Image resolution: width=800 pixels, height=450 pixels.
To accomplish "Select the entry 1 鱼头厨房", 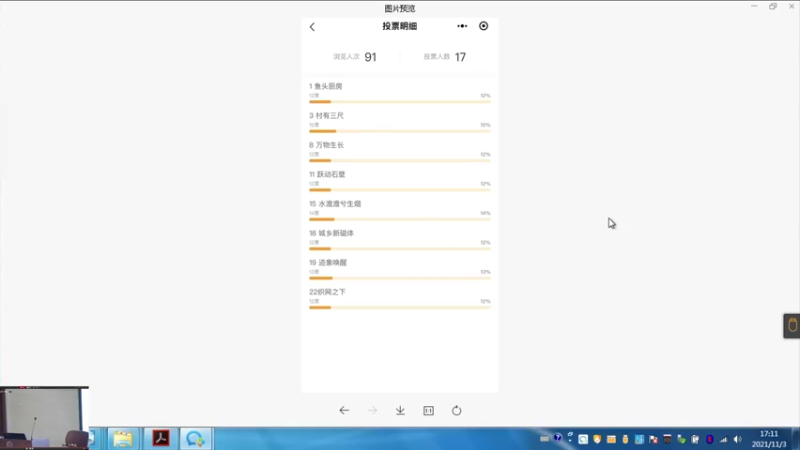I will pos(326,86).
